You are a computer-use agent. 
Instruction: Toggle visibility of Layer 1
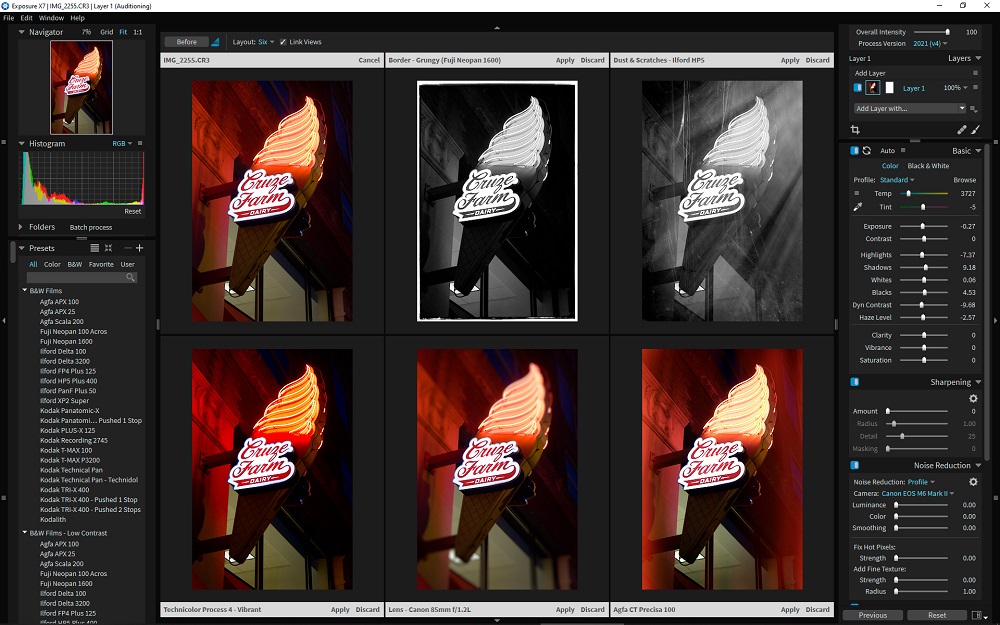pos(858,88)
